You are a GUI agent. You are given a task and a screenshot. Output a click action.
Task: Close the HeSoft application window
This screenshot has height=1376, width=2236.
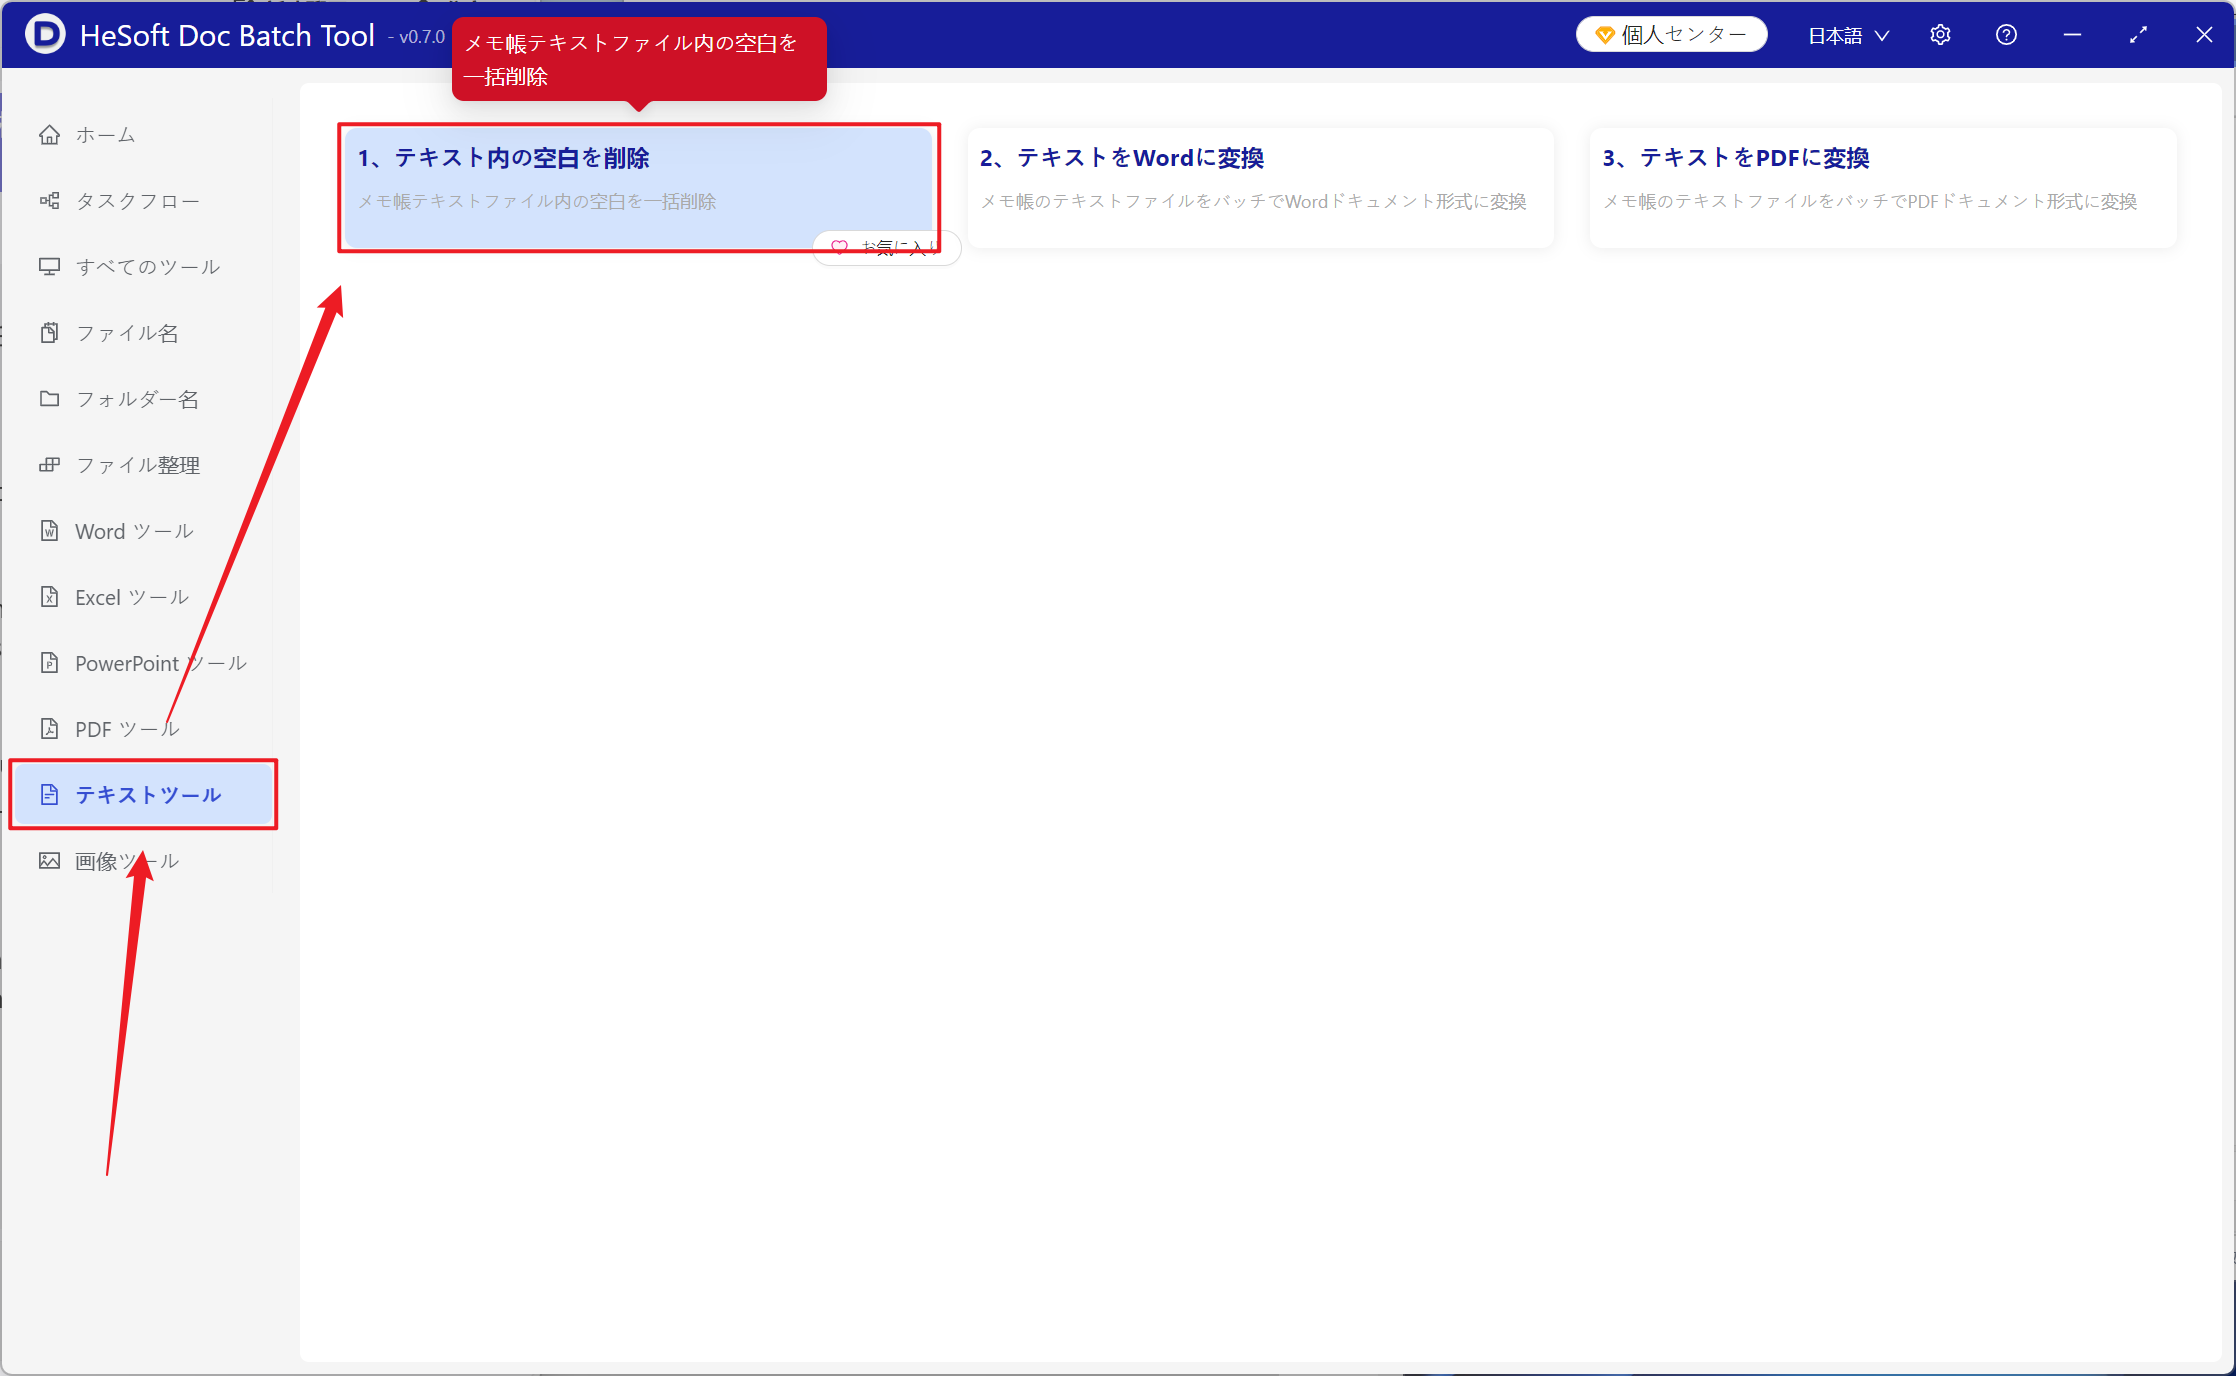(2204, 35)
